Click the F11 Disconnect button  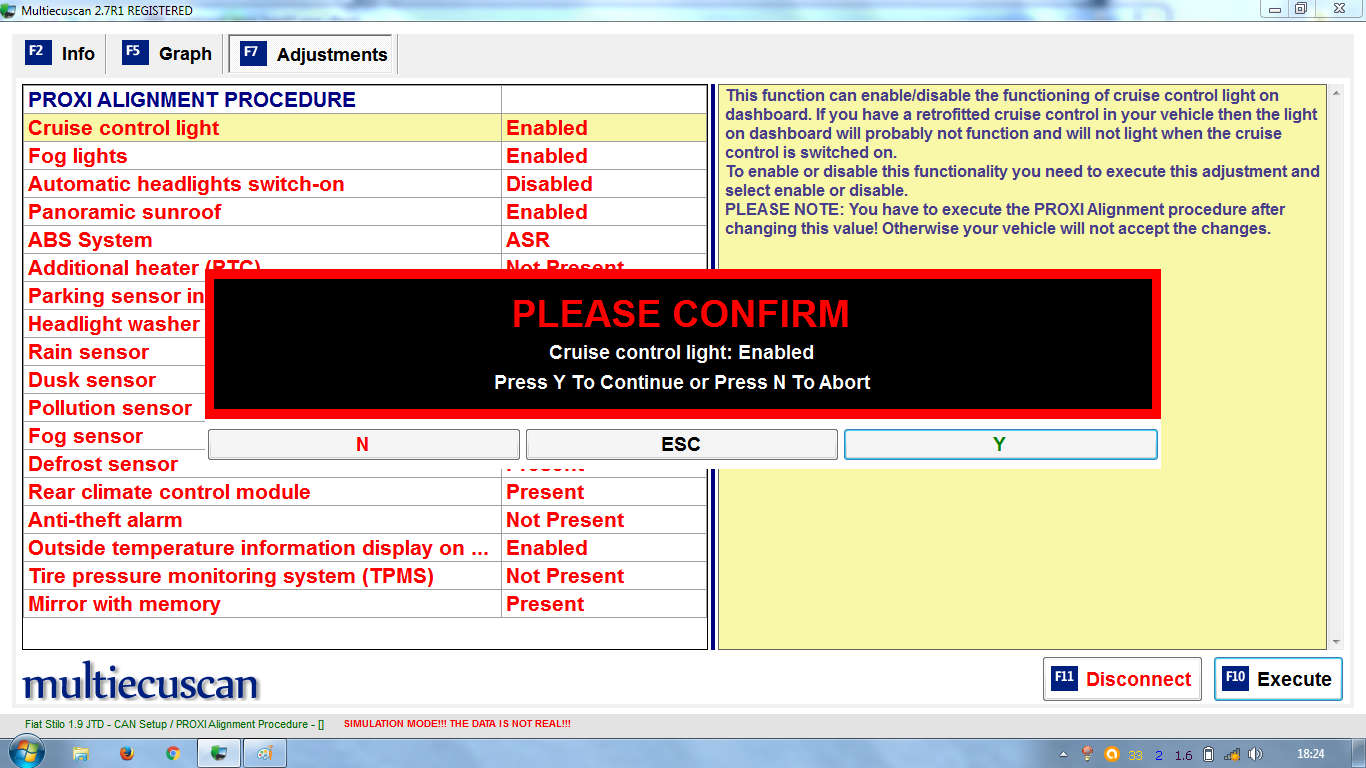pos(1122,679)
